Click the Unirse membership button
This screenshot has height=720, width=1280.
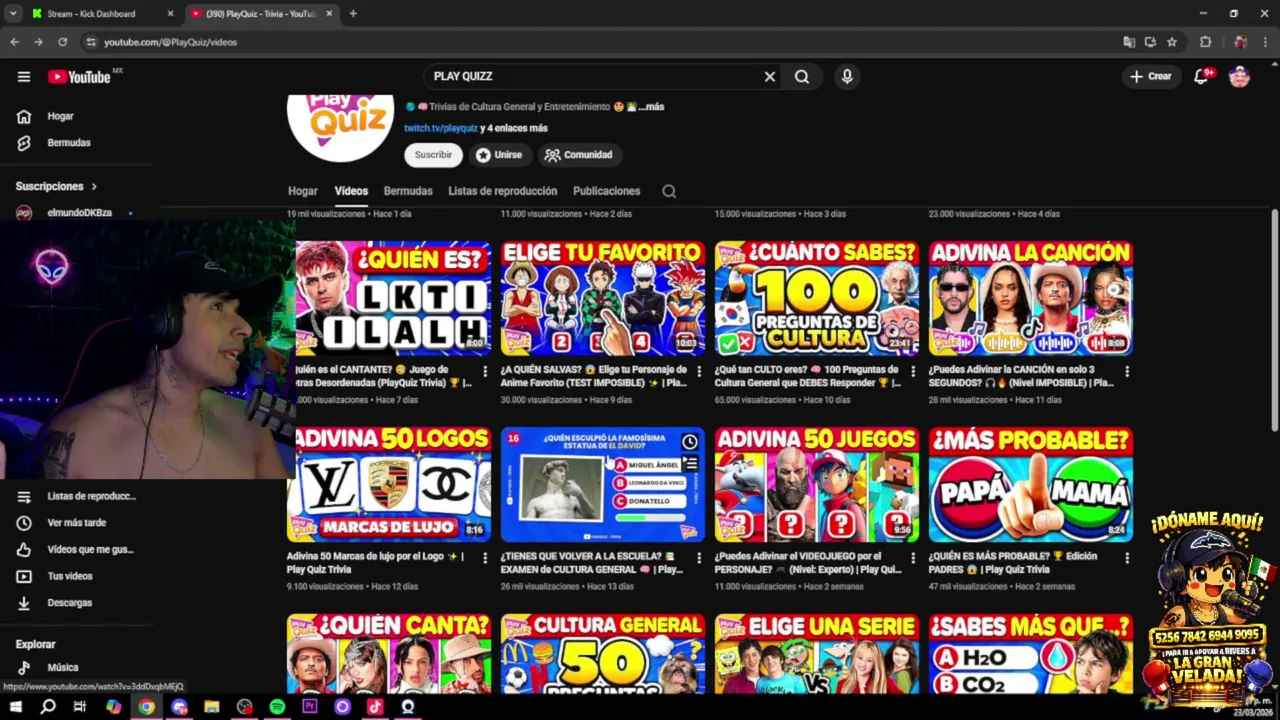[498, 155]
